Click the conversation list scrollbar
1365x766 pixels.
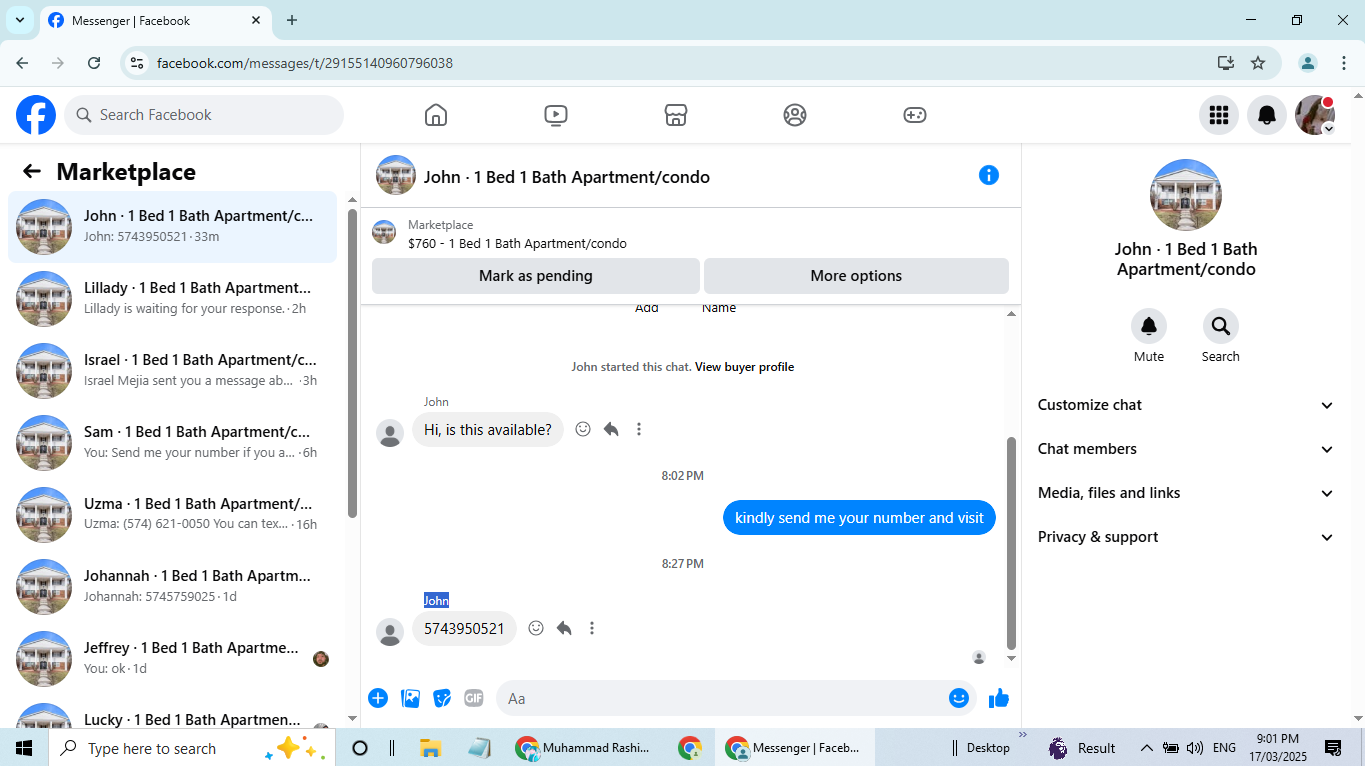352,363
